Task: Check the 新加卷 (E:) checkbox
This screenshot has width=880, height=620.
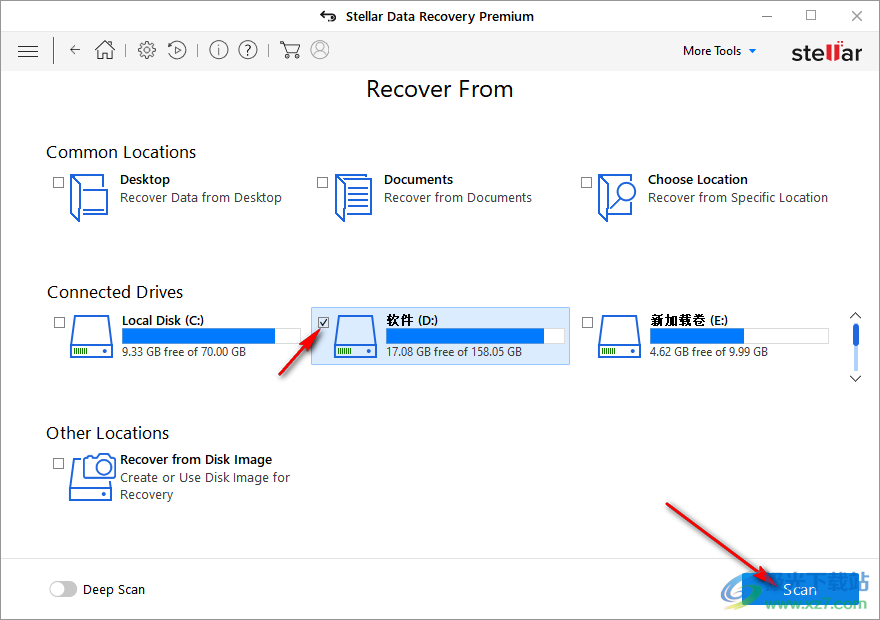Action: click(x=588, y=323)
